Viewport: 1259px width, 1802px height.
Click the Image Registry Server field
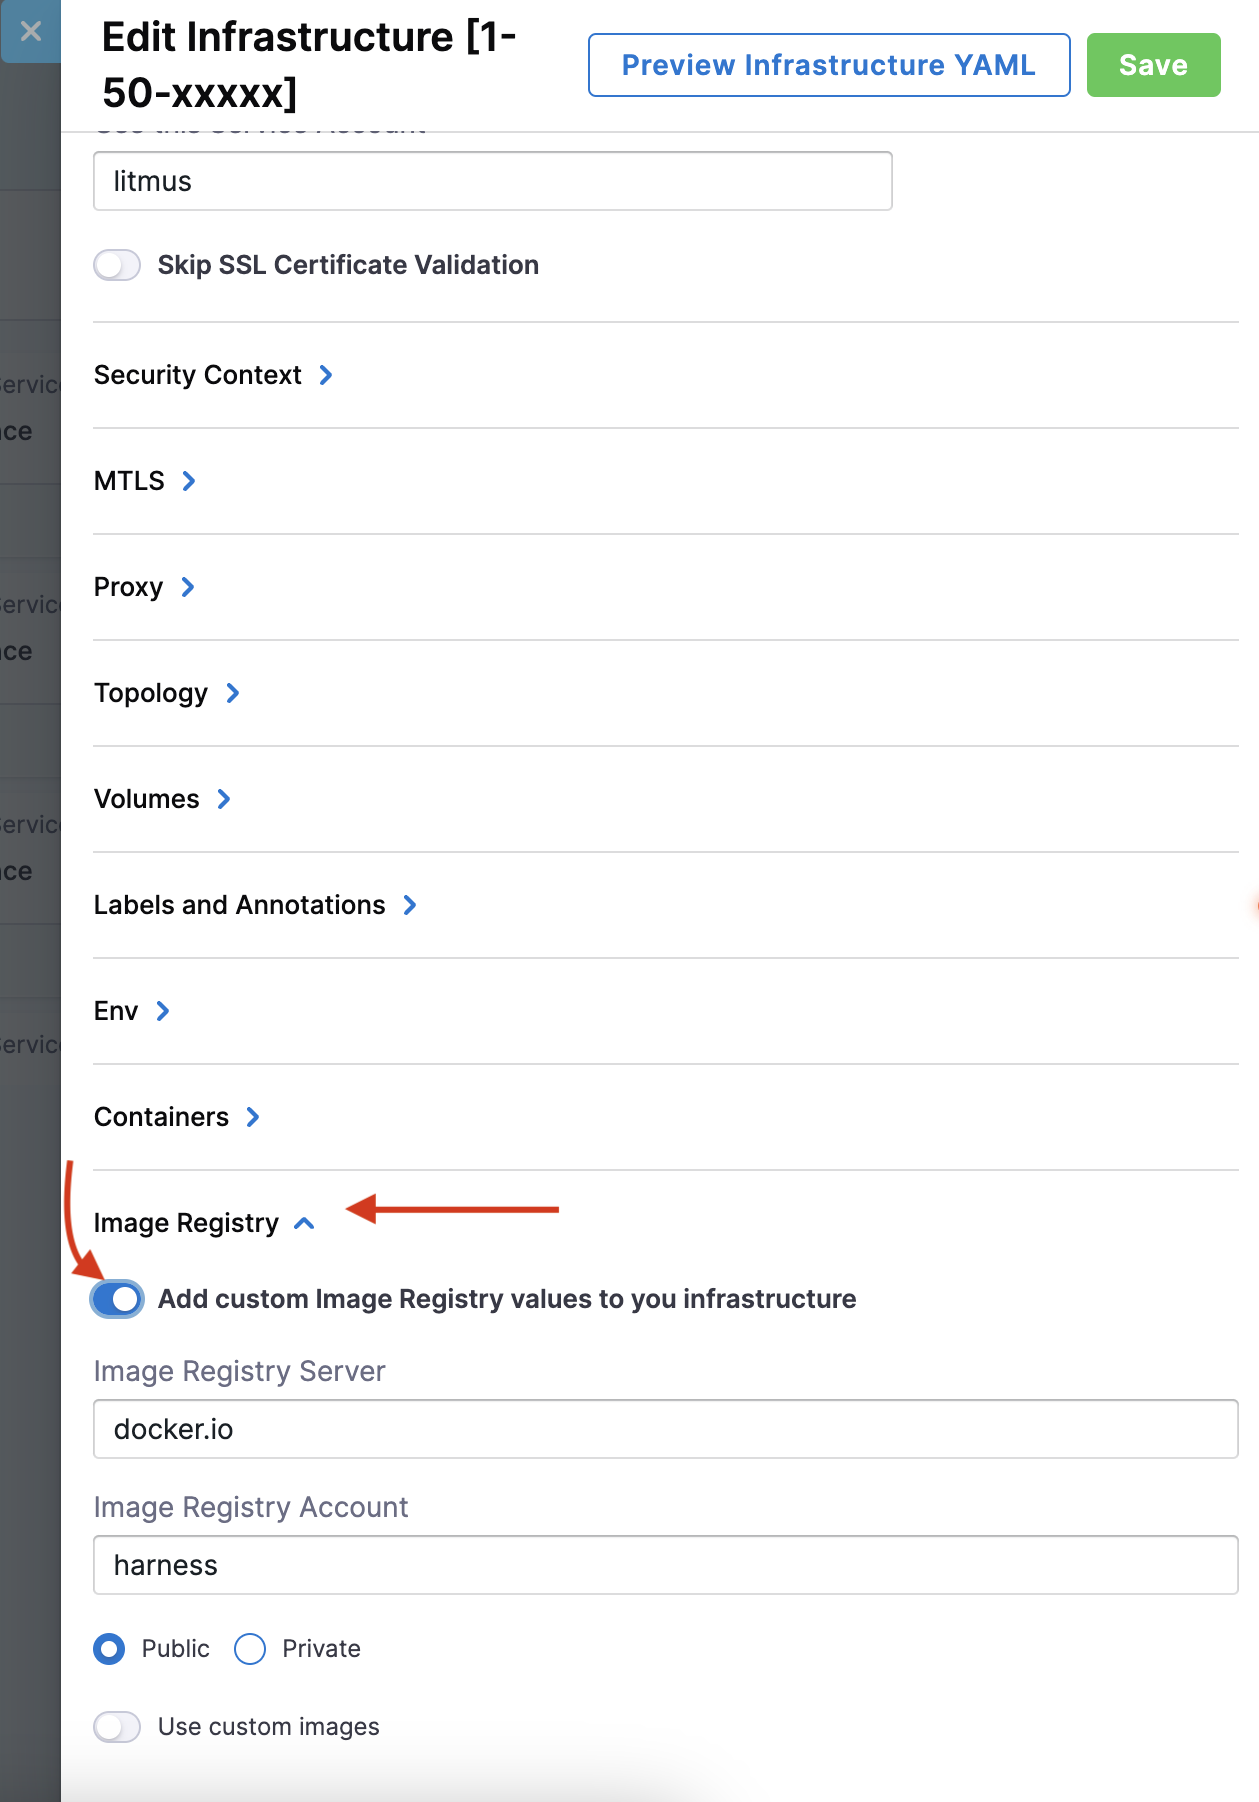665,1429
